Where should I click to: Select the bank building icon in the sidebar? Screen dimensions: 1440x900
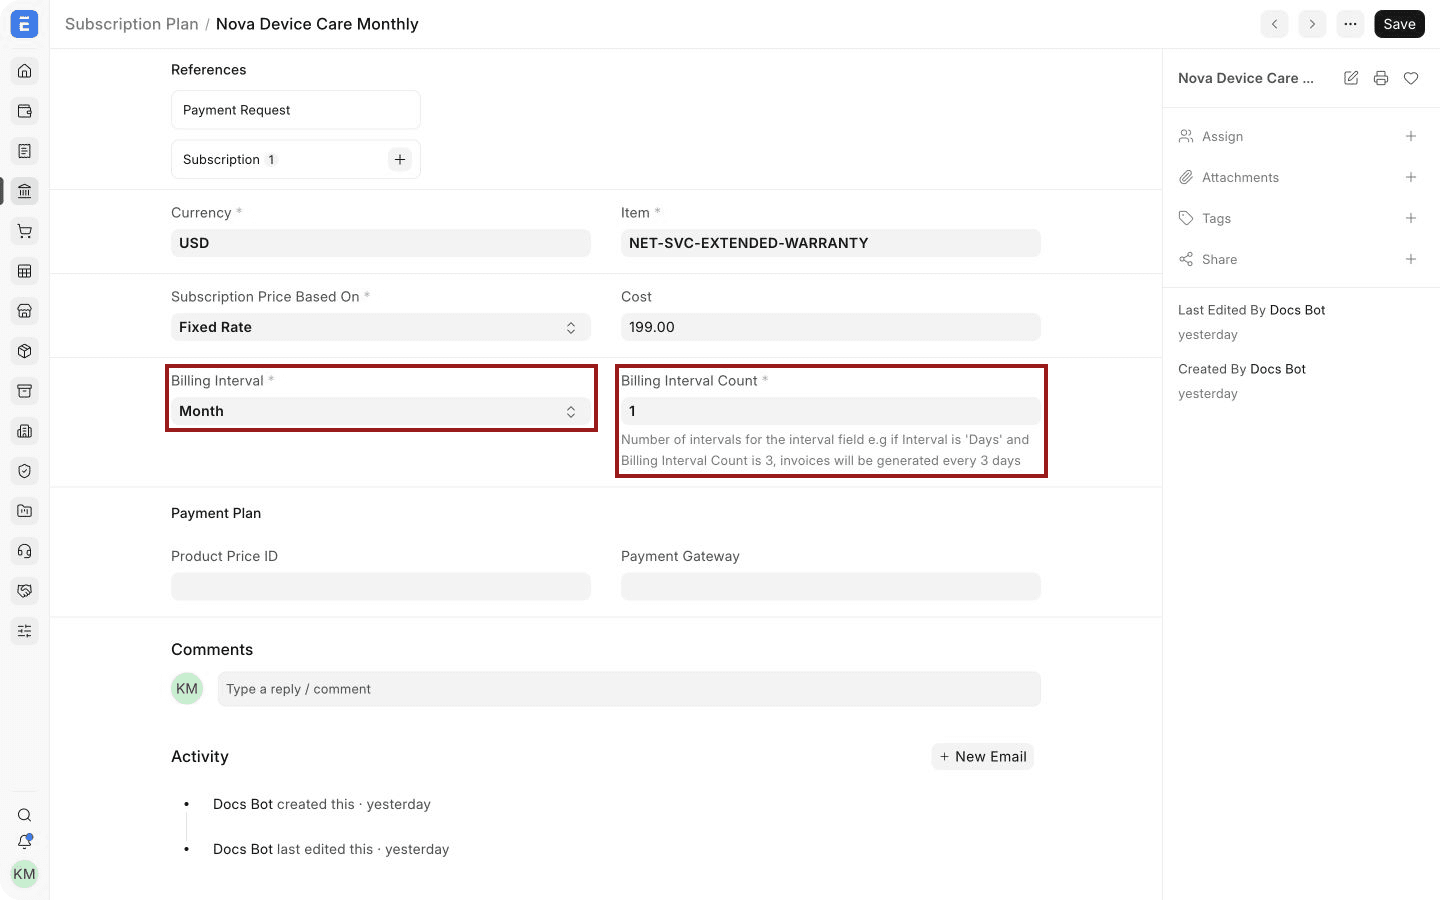pos(25,191)
